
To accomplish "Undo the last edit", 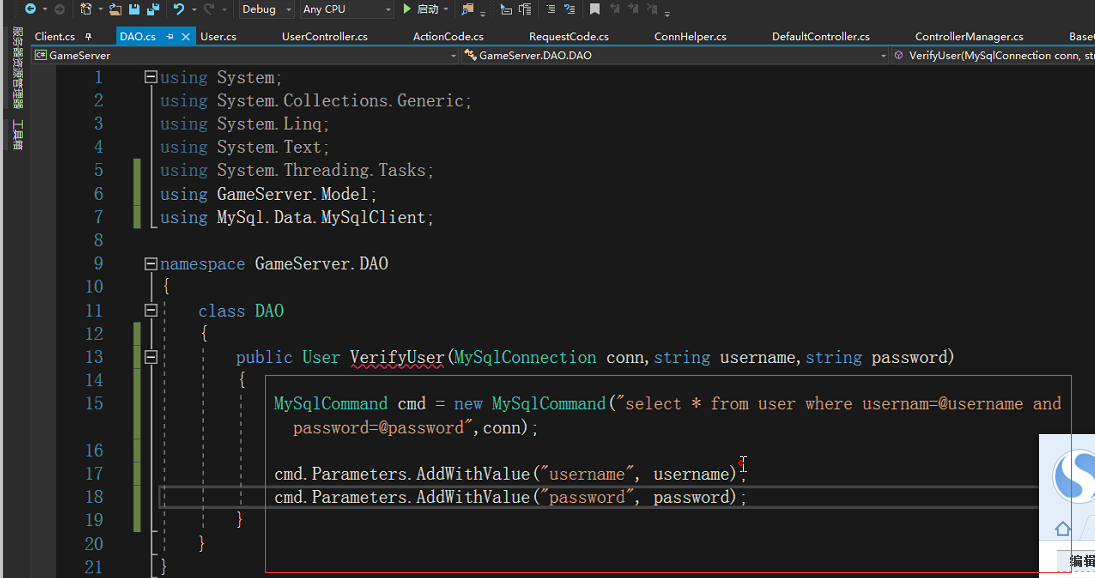I will pos(179,9).
